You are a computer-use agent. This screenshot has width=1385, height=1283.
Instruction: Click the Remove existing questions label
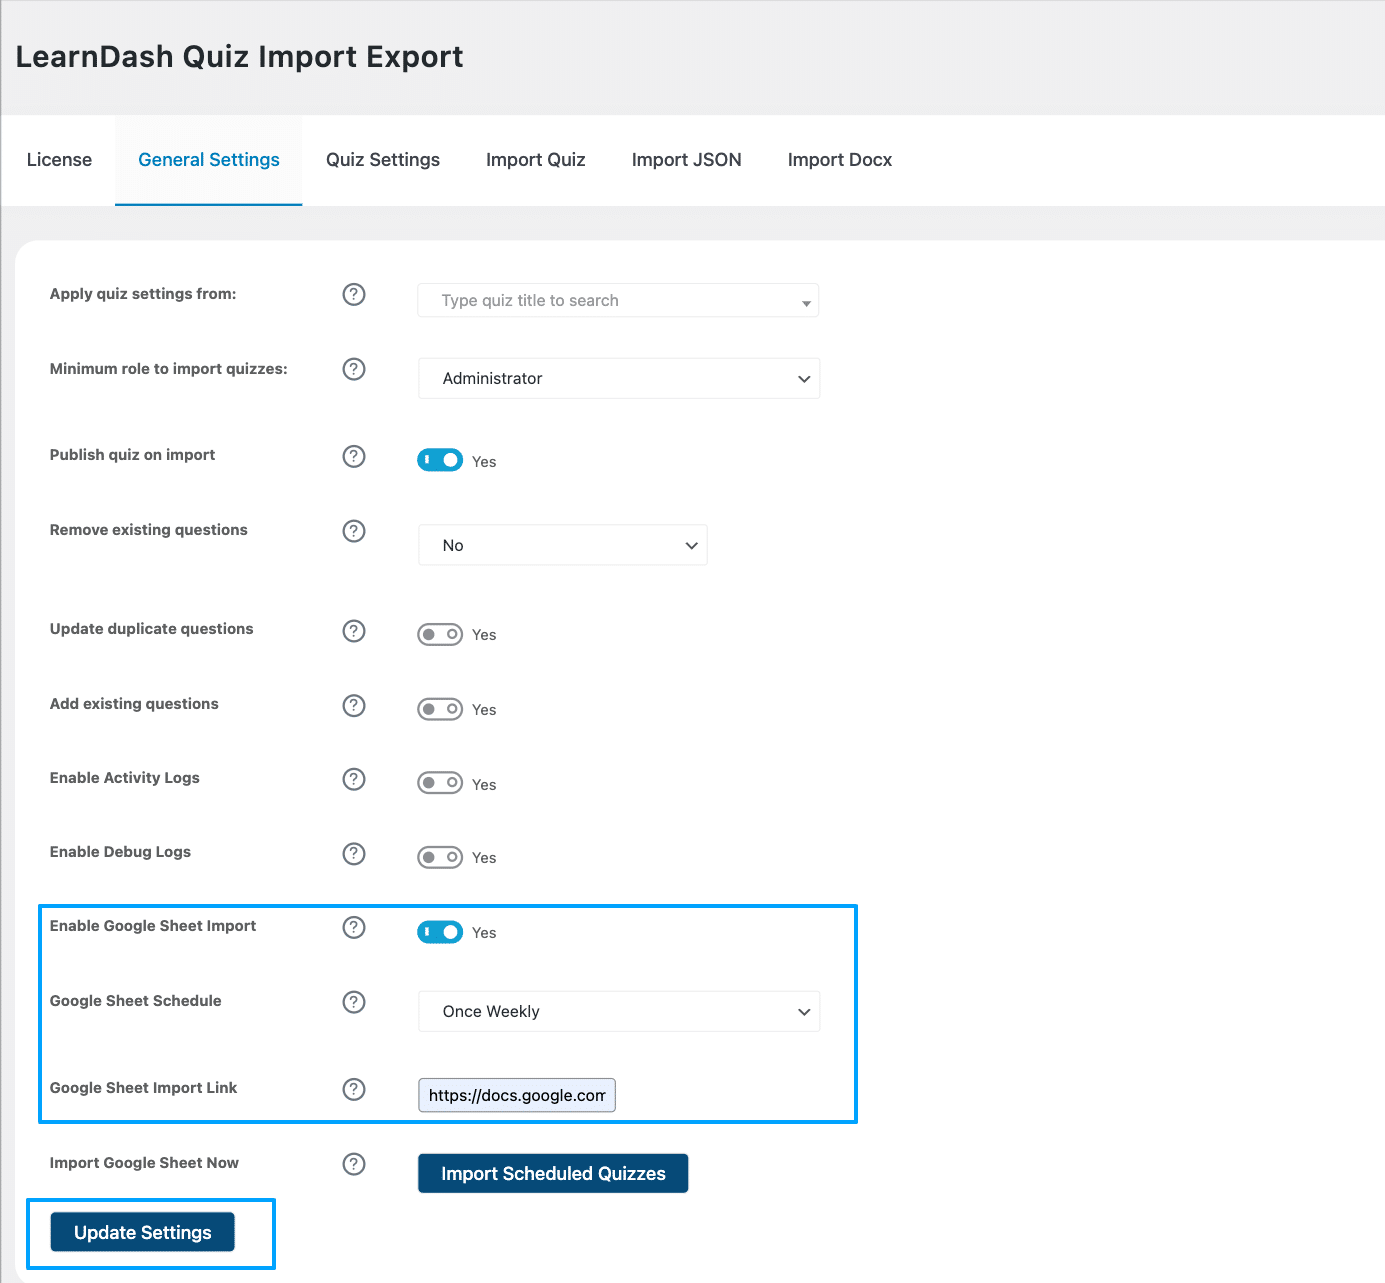pos(149,530)
